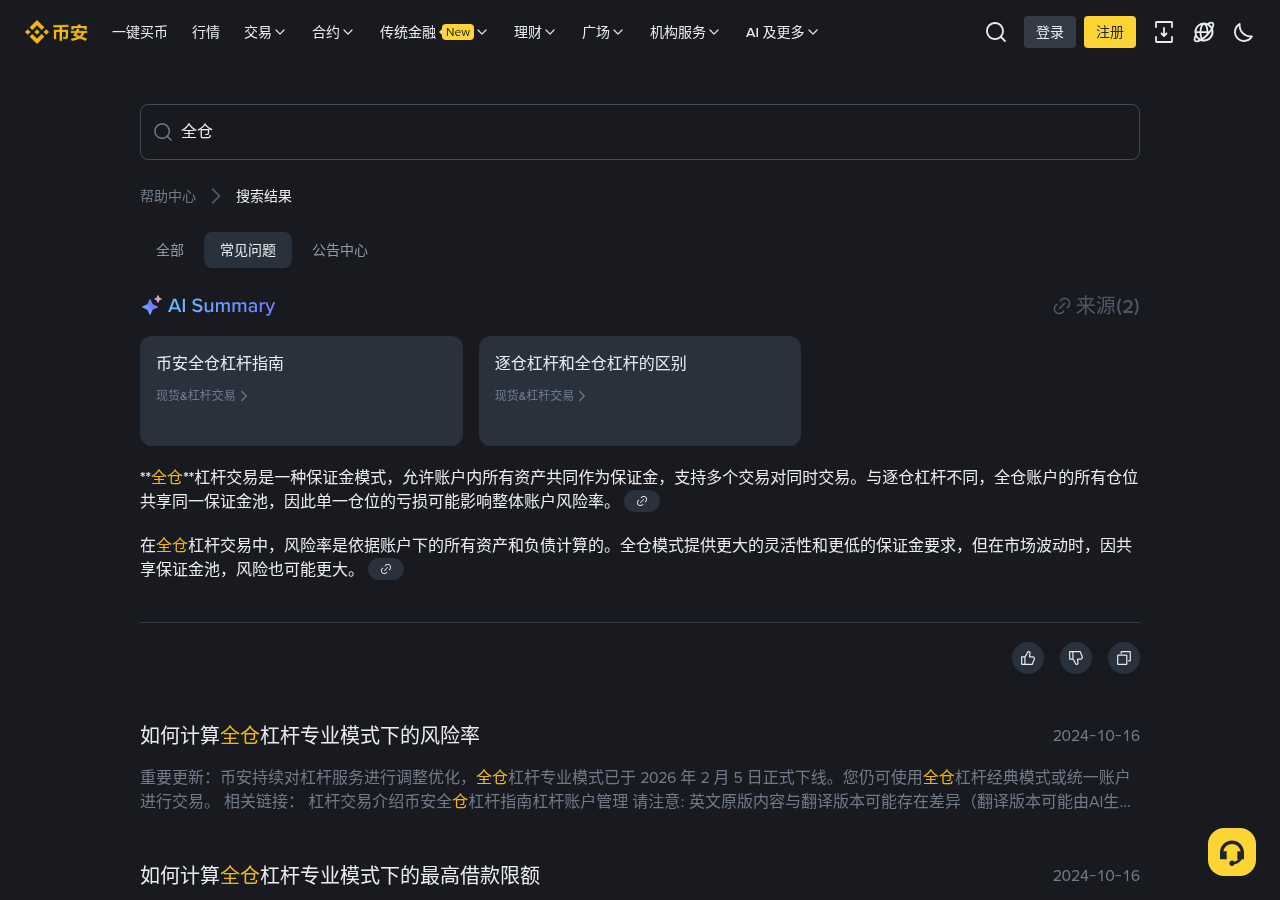
Task: Open 来源(2) sources link
Action: [x=1097, y=306]
